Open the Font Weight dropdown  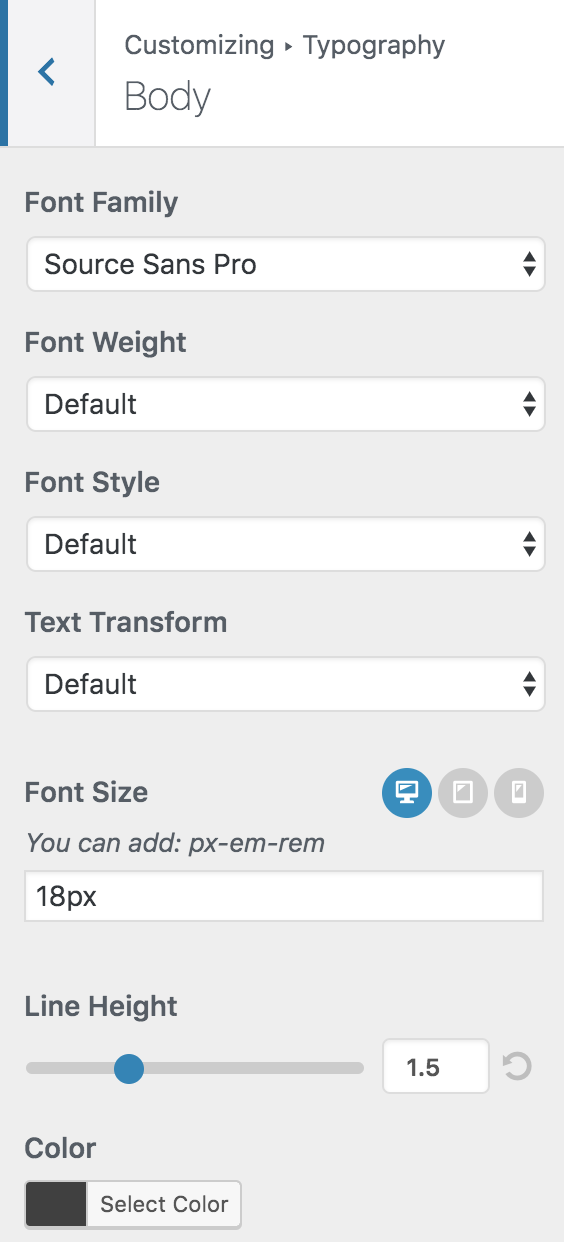click(x=285, y=404)
